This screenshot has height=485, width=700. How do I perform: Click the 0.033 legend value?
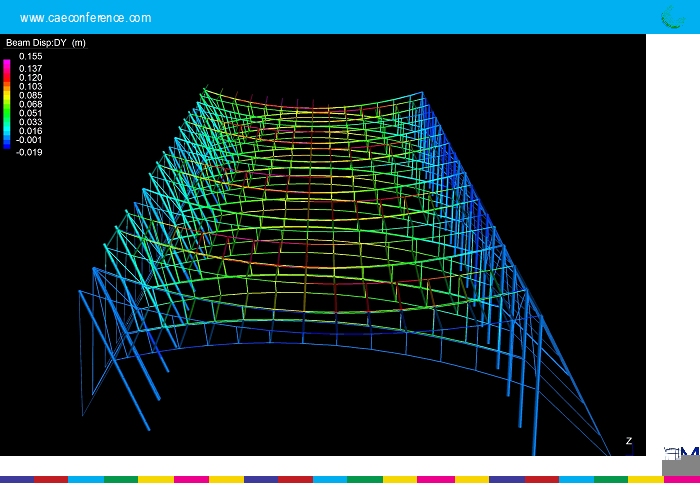point(30,122)
